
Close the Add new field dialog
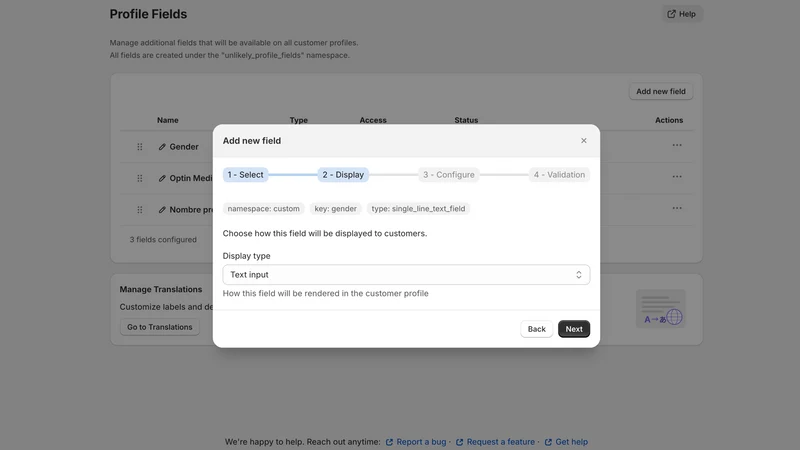[584, 140]
